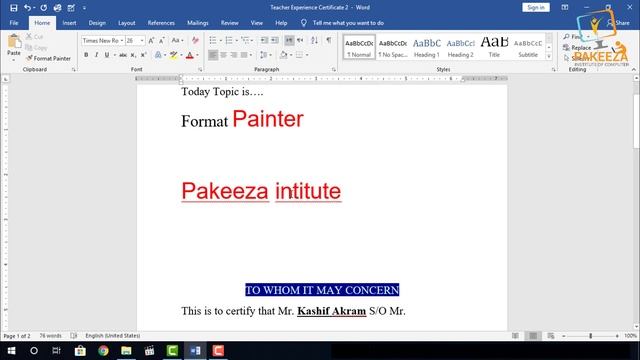Viewport: 640px width, 360px height.
Task: Click the Redo/Repeat arrow
Action: click(x=44, y=7)
